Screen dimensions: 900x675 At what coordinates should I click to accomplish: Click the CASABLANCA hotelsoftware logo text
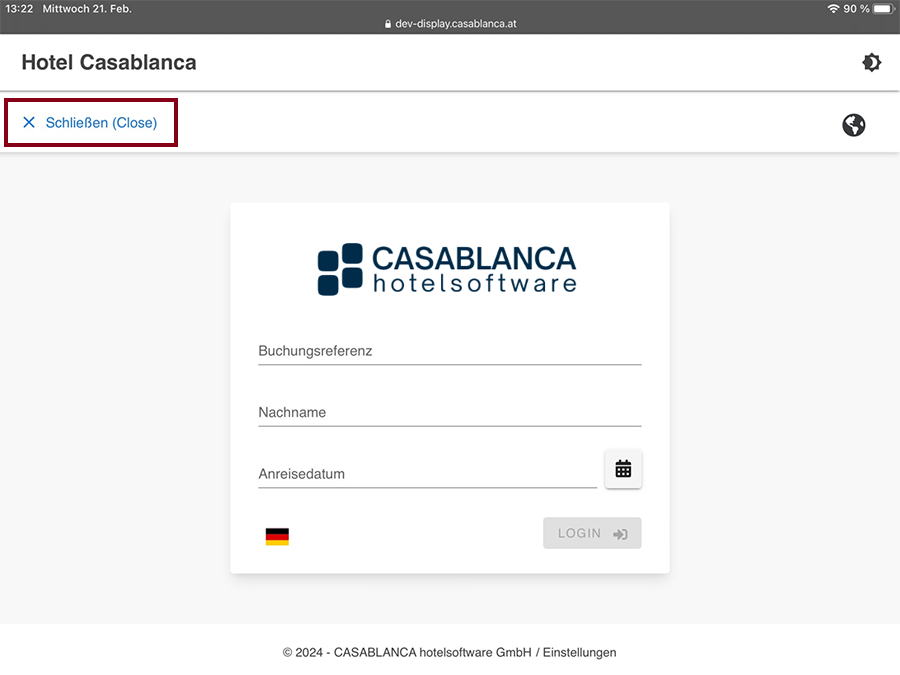tap(474, 269)
